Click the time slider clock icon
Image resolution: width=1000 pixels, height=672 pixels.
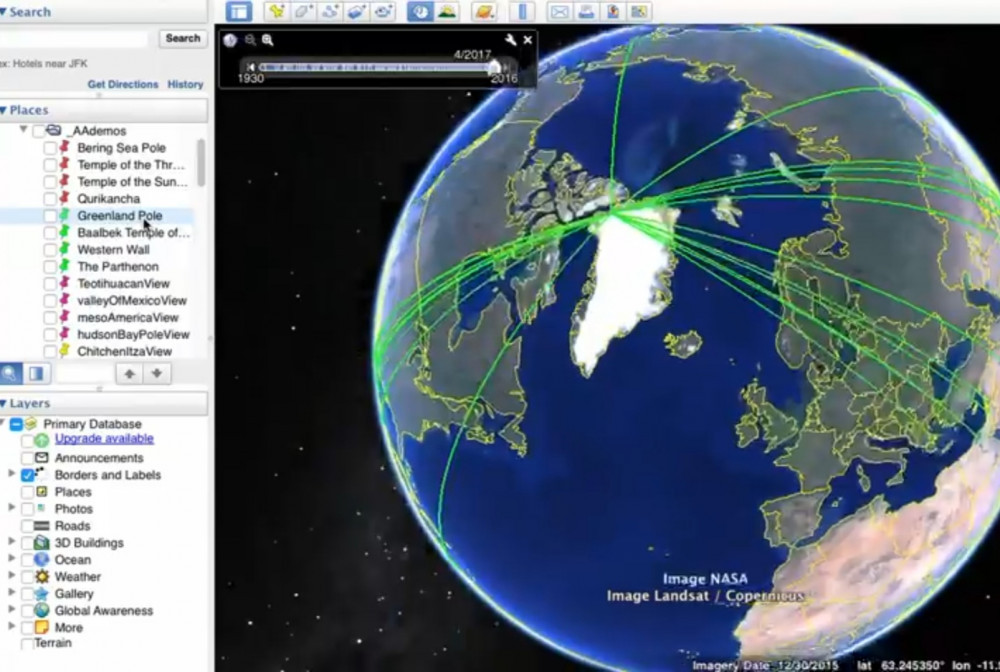[x=230, y=40]
